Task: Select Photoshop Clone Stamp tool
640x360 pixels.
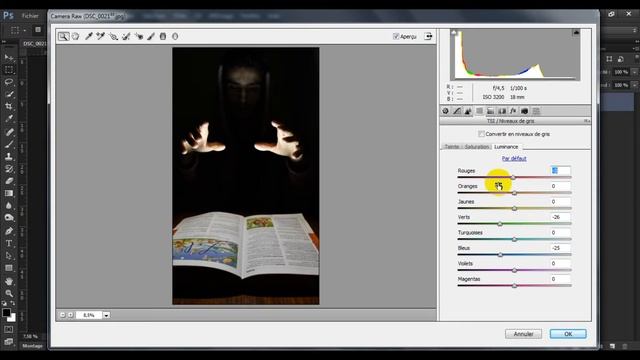Action: point(9,156)
